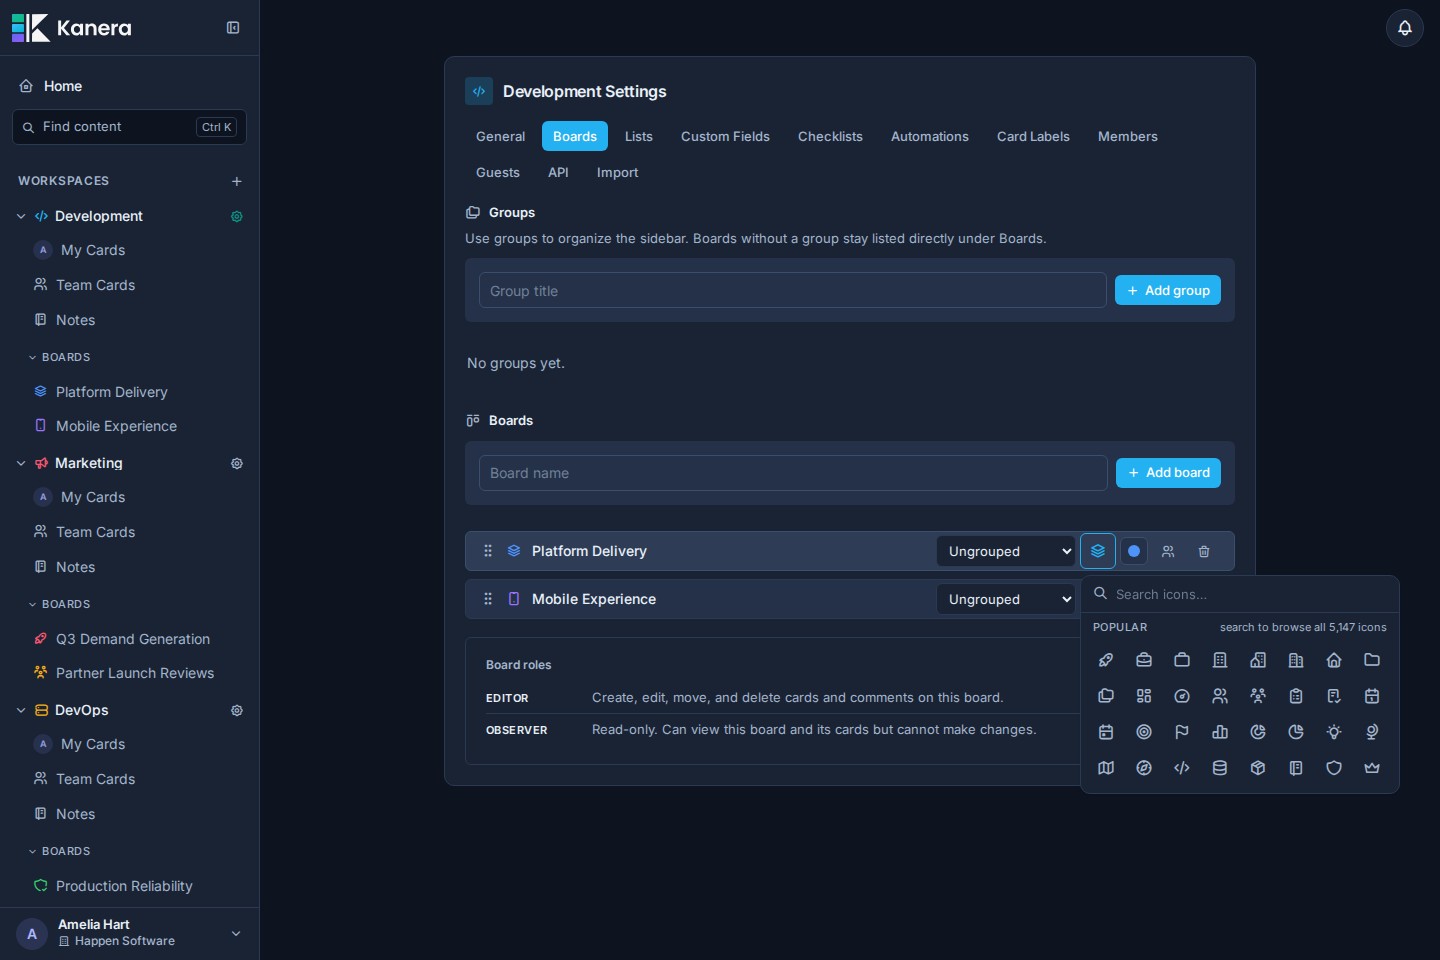Open the blue color swatch for Platform Delivery
The image size is (1440, 960).
pos(1134,551)
